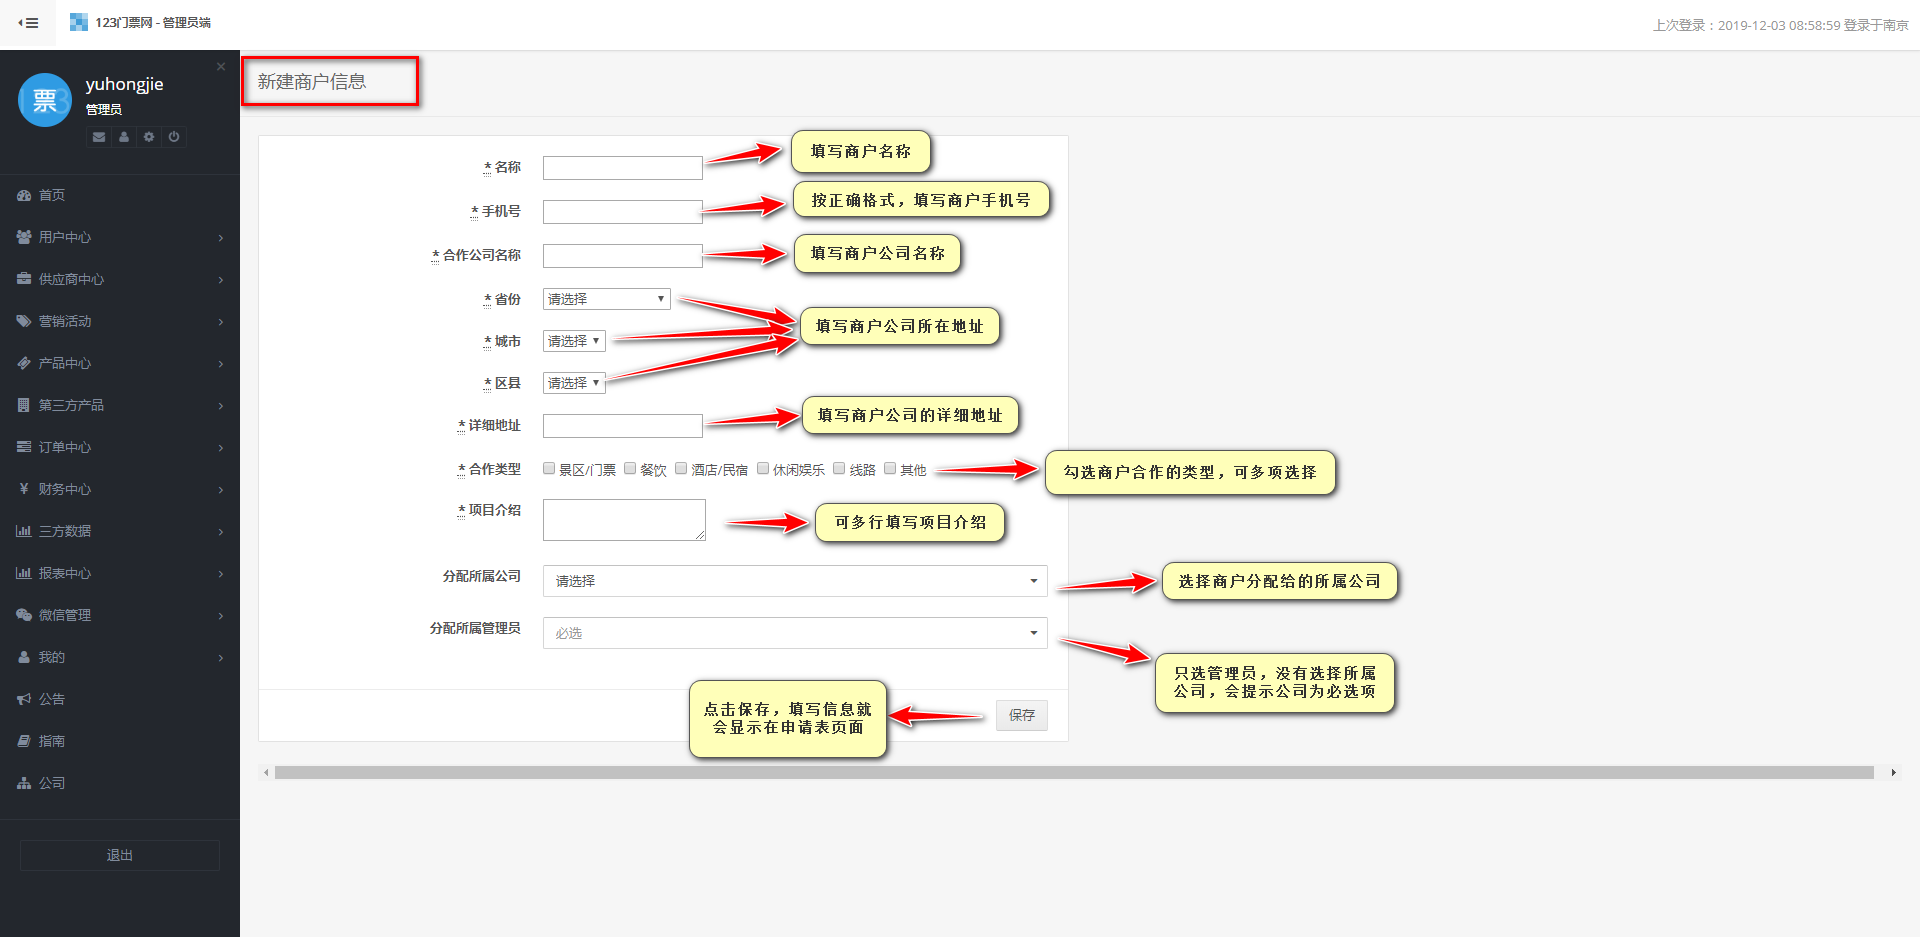Open the 供应商中心 menu label
This screenshot has width=1920, height=937.
pos(71,279)
